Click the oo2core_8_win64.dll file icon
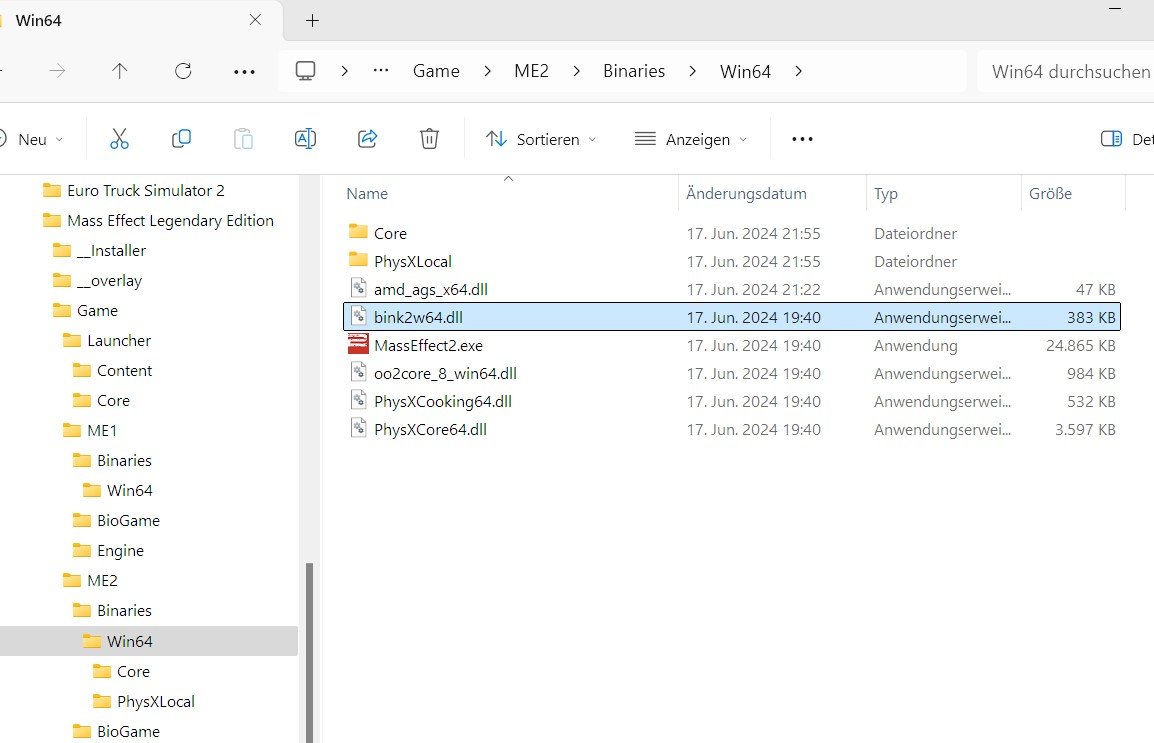This screenshot has width=1154, height=743. coord(358,373)
